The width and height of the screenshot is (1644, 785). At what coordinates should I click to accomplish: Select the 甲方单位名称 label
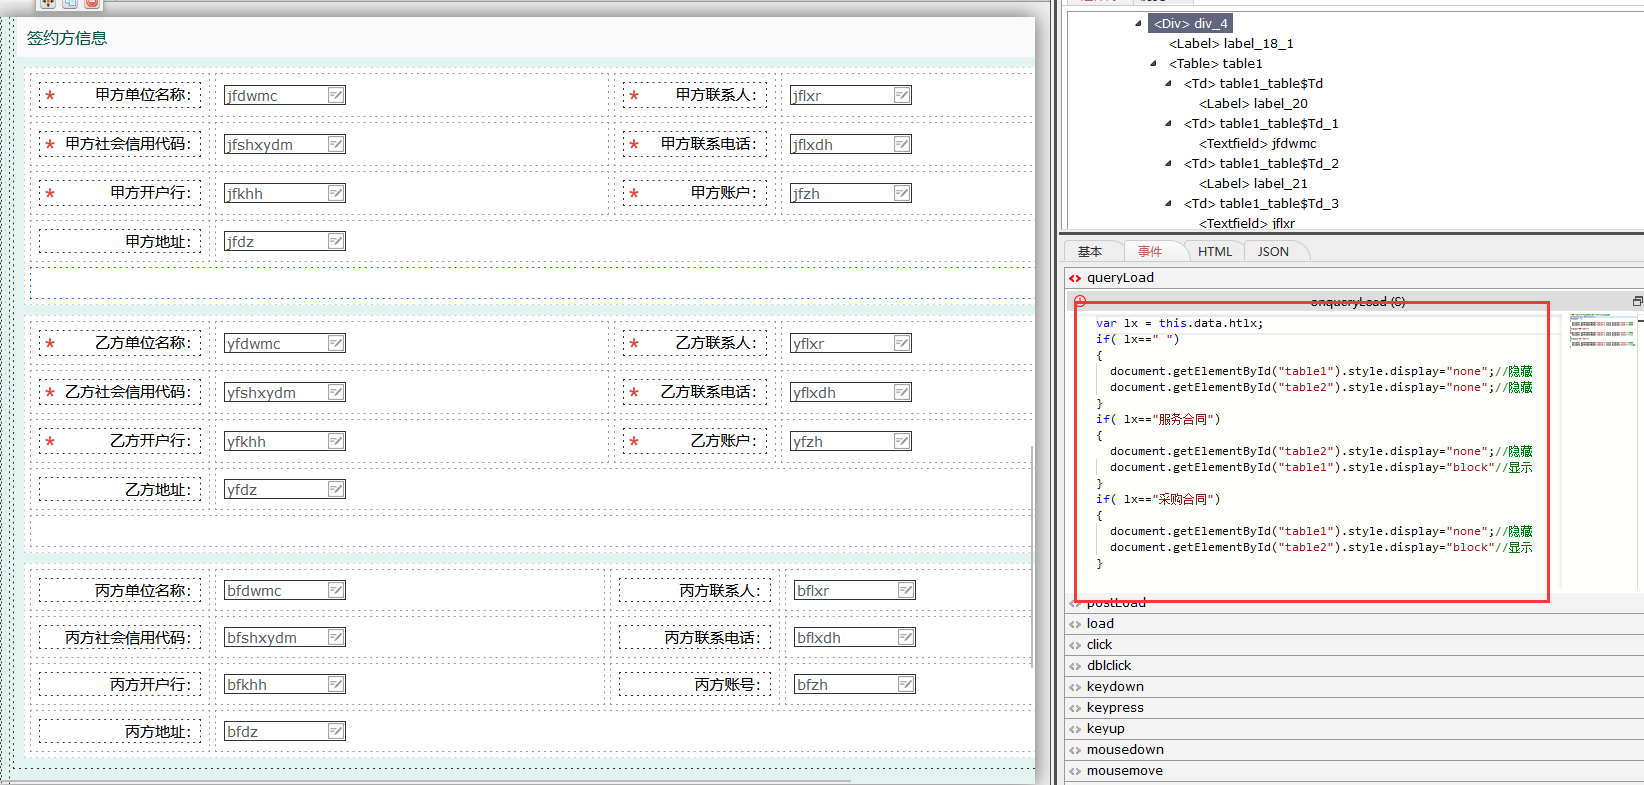[x=142, y=95]
